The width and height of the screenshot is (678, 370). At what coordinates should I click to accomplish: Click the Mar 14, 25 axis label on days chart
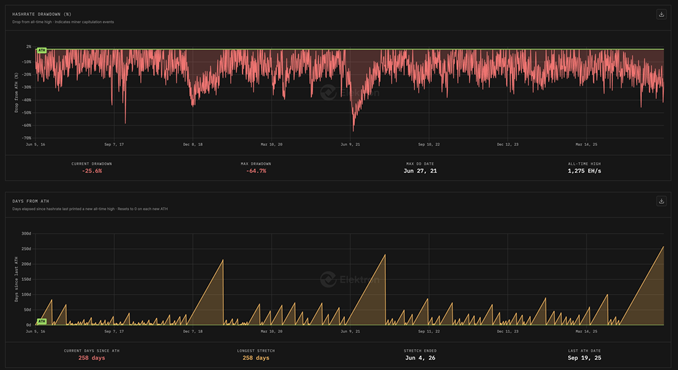tap(586, 332)
